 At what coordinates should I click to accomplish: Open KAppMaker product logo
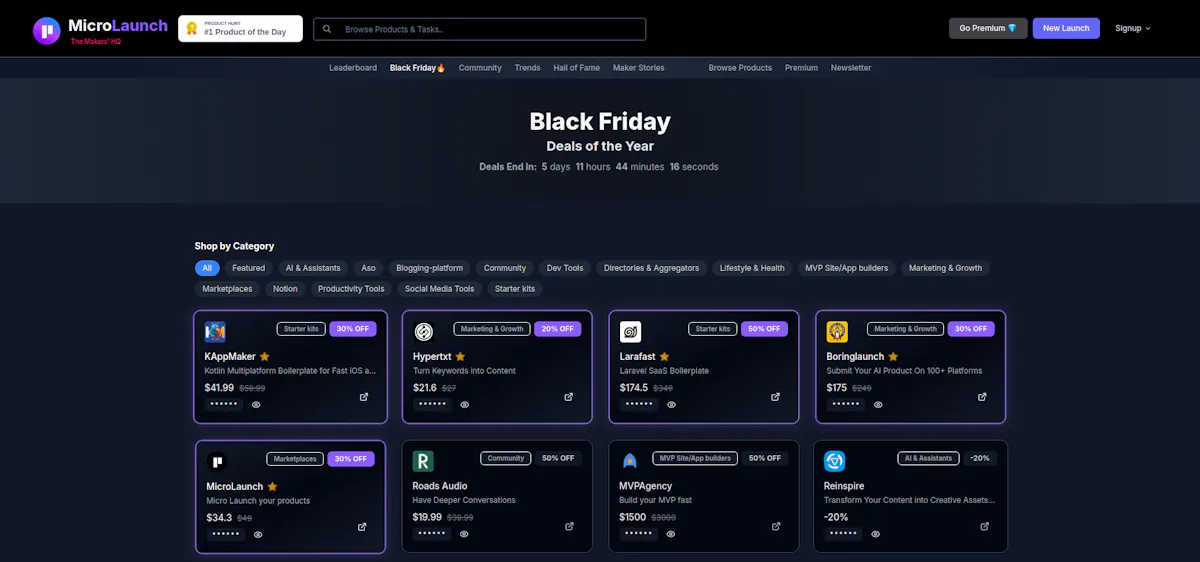click(x=215, y=331)
